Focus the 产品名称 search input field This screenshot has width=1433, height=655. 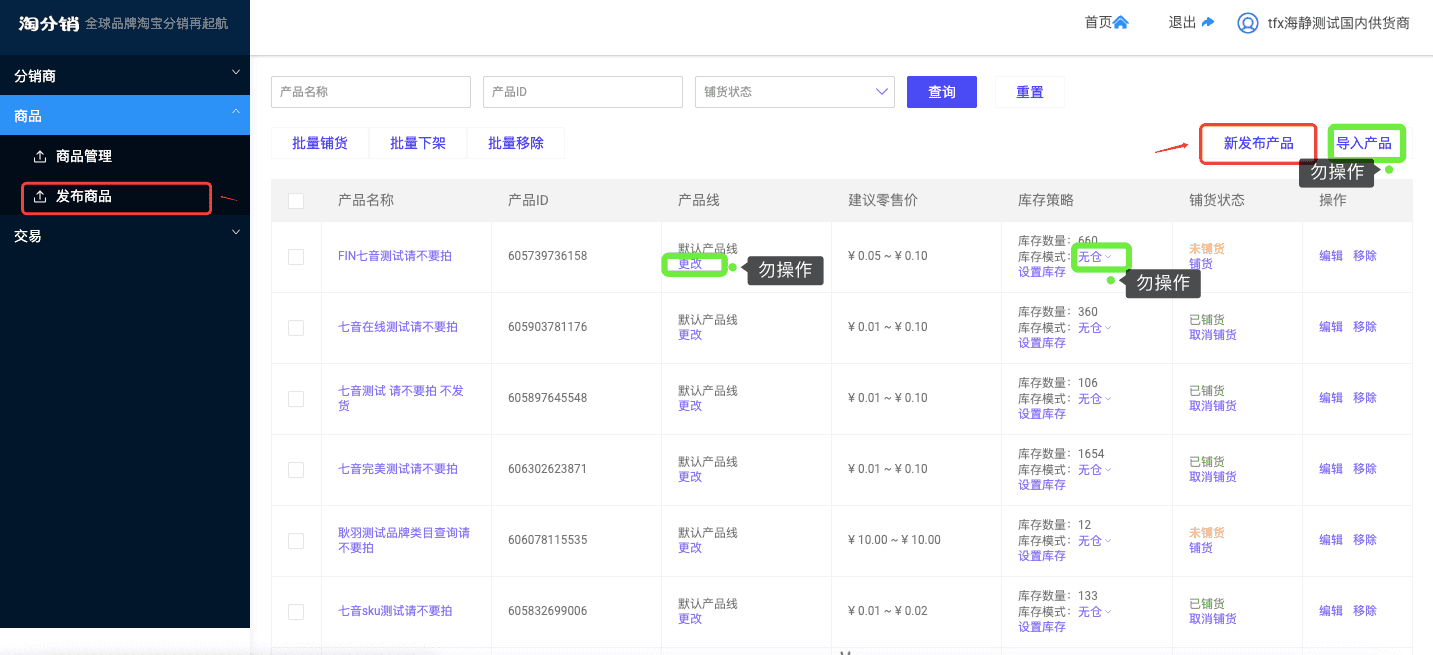[370, 92]
